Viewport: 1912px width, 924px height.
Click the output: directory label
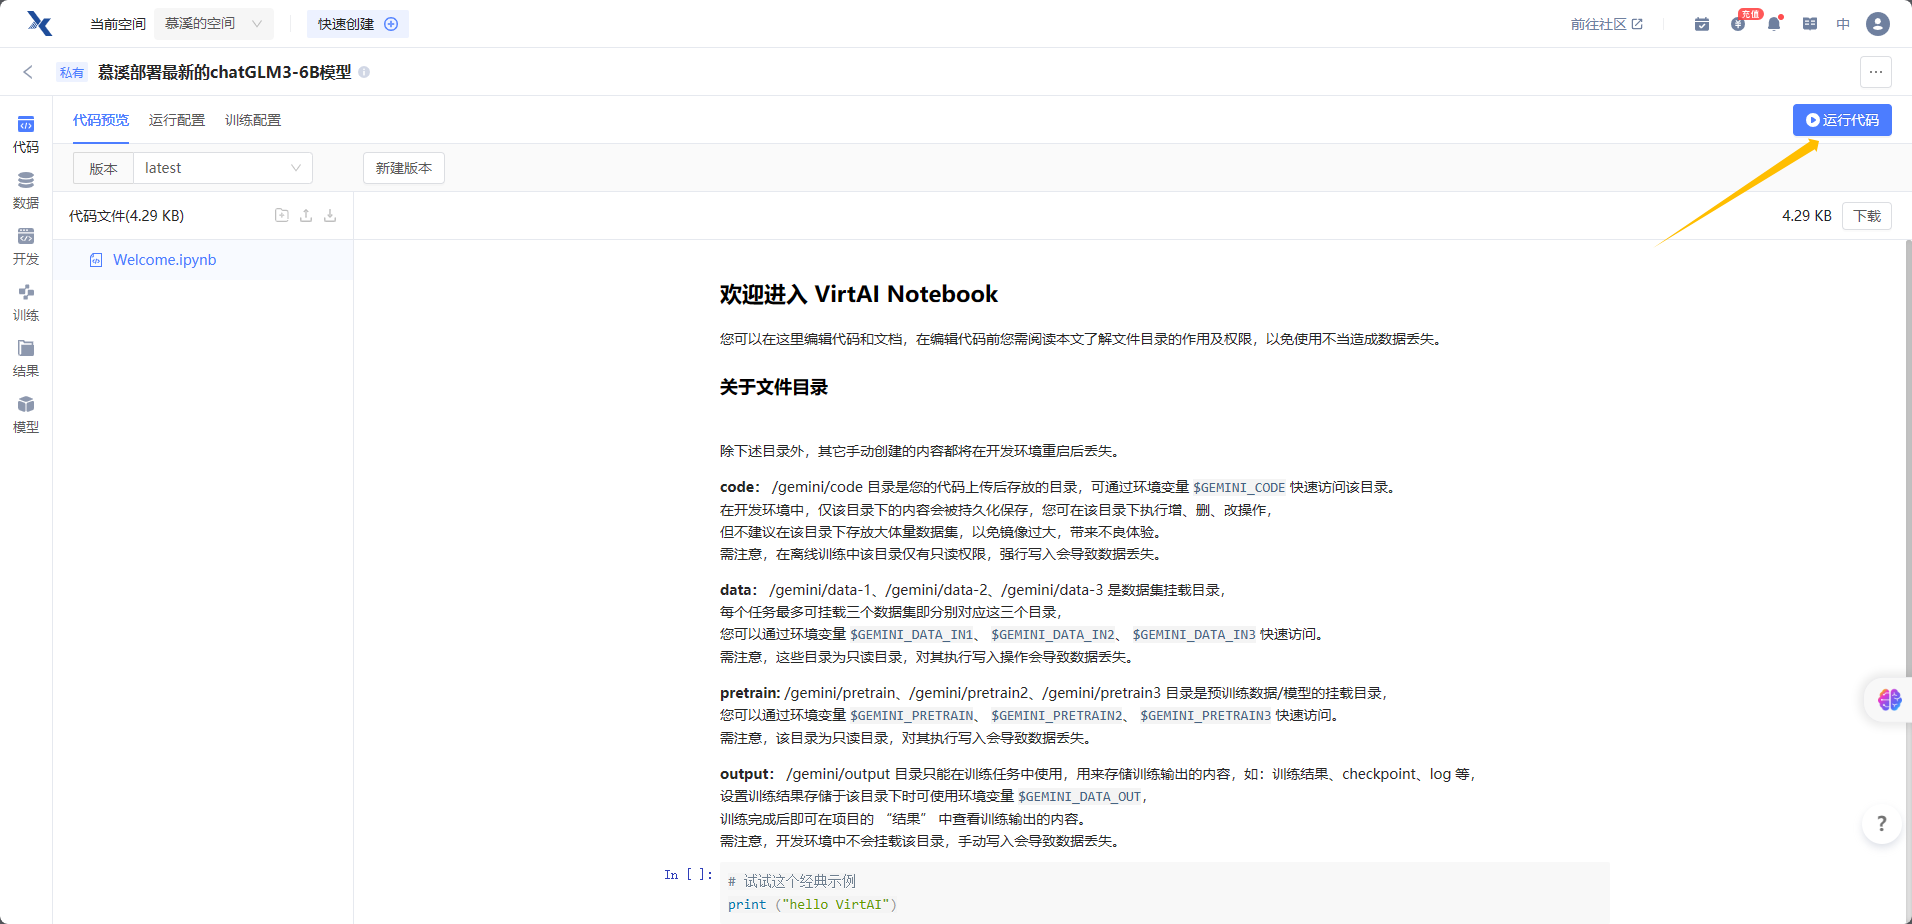click(x=747, y=774)
